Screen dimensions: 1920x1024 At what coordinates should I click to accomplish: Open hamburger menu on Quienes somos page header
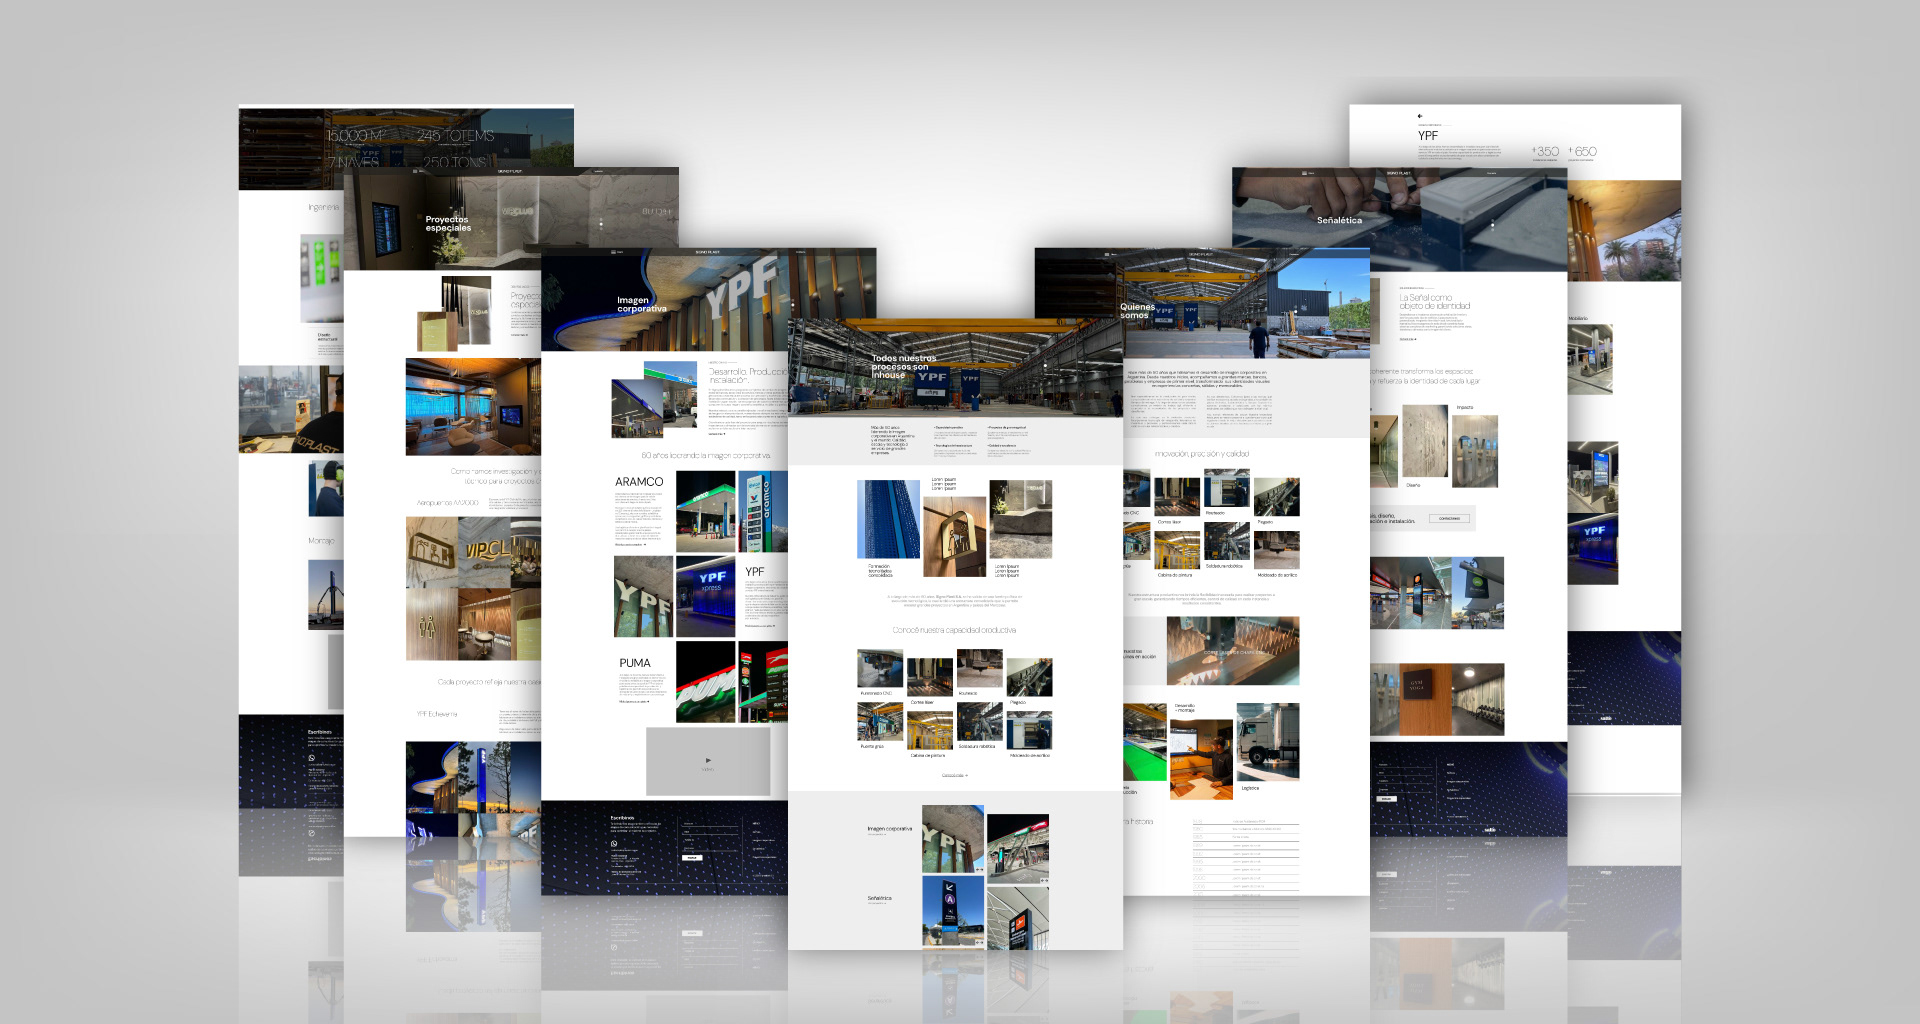coord(1108,254)
